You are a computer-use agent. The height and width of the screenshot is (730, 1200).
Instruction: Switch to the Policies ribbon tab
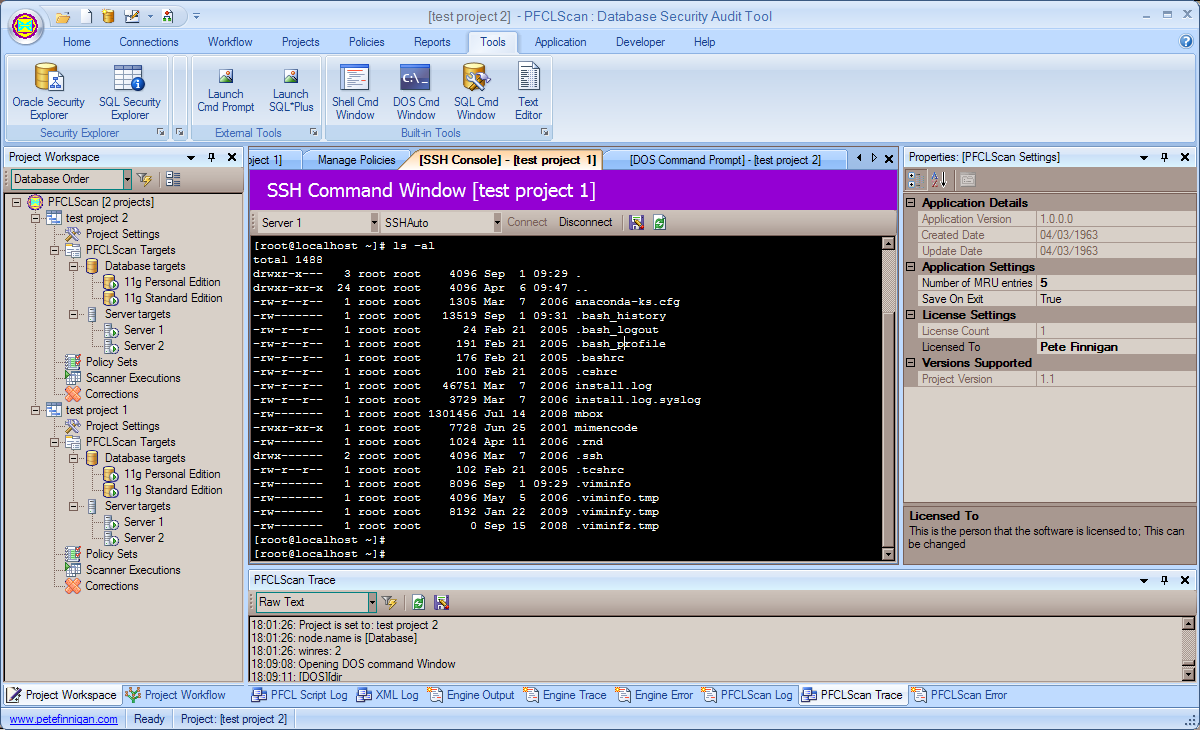(367, 42)
